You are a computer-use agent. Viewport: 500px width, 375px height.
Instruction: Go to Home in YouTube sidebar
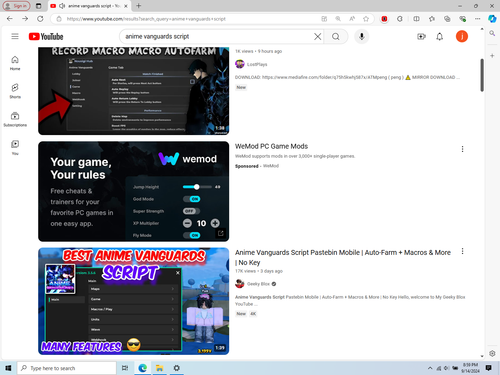(x=15, y=63)
